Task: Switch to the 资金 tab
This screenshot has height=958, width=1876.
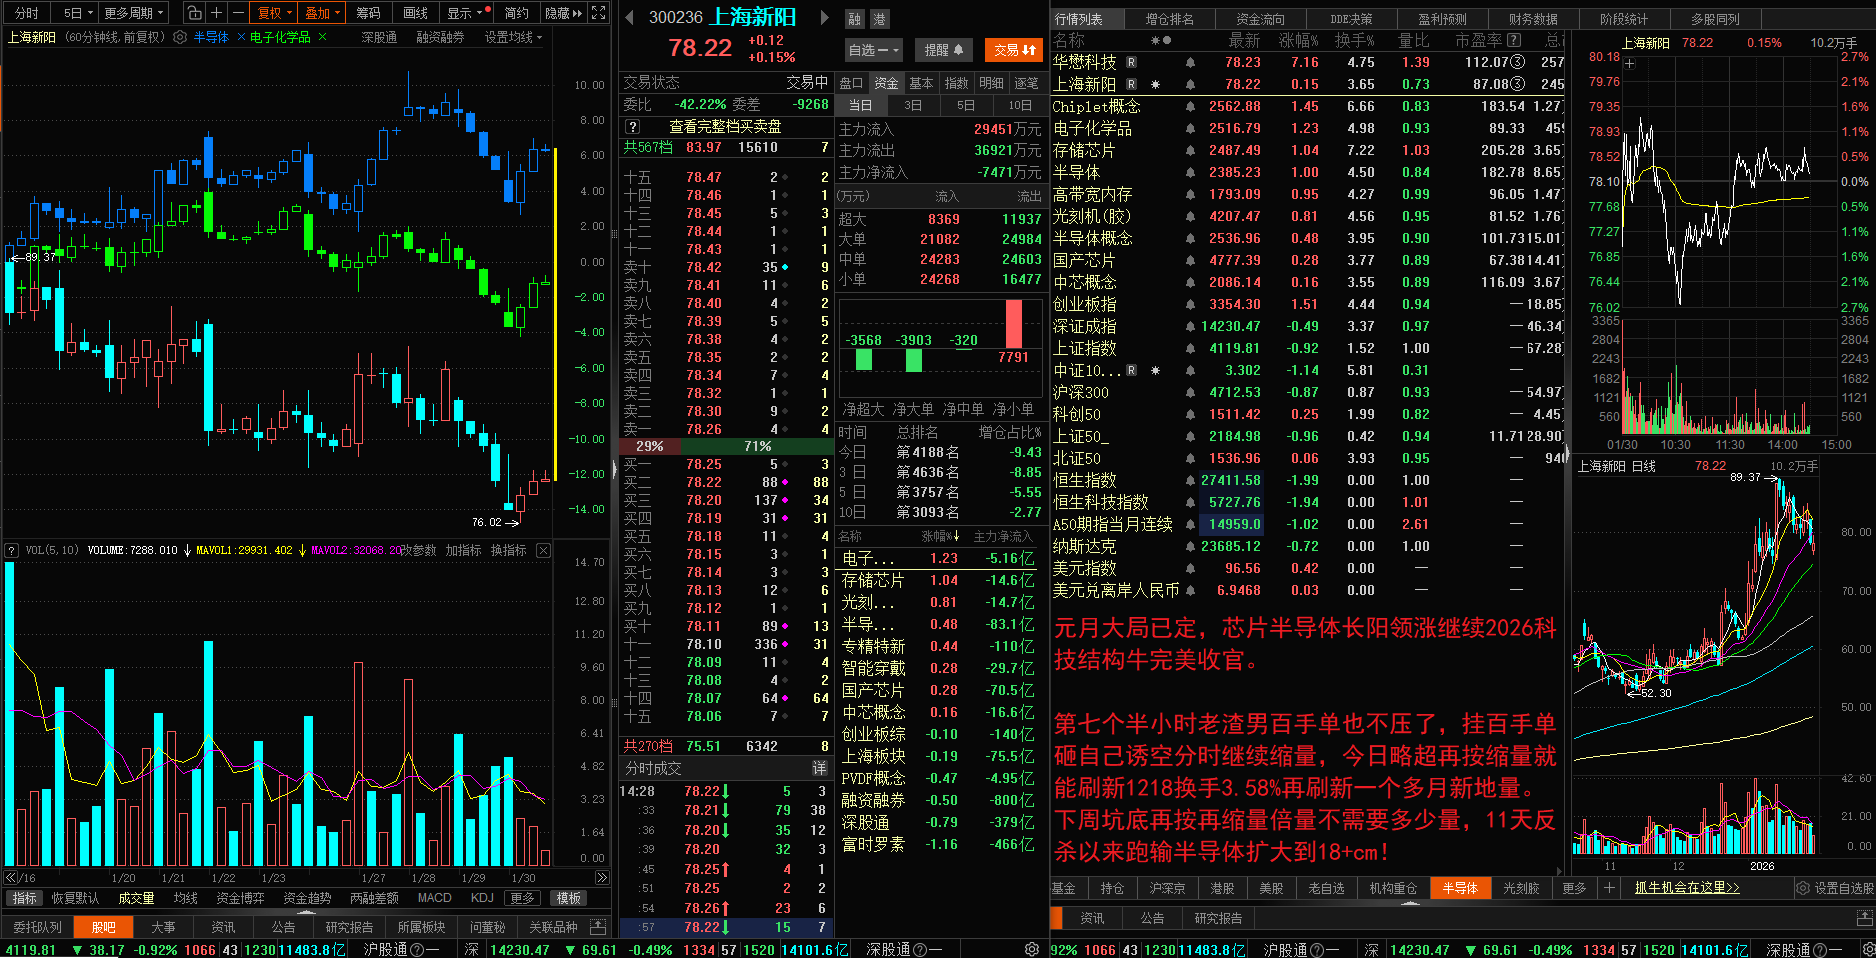Action: click(886, 83)
